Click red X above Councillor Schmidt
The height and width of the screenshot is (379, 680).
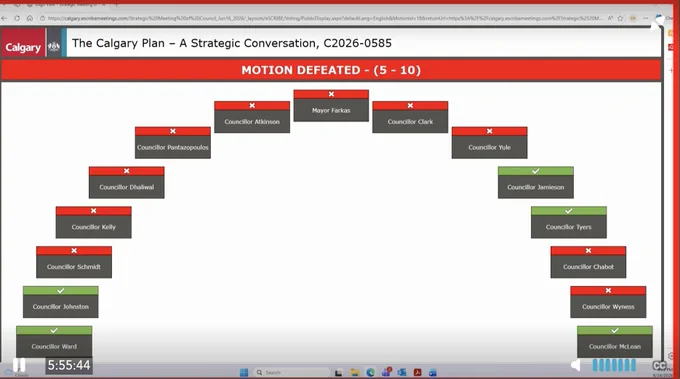point(74,251)
